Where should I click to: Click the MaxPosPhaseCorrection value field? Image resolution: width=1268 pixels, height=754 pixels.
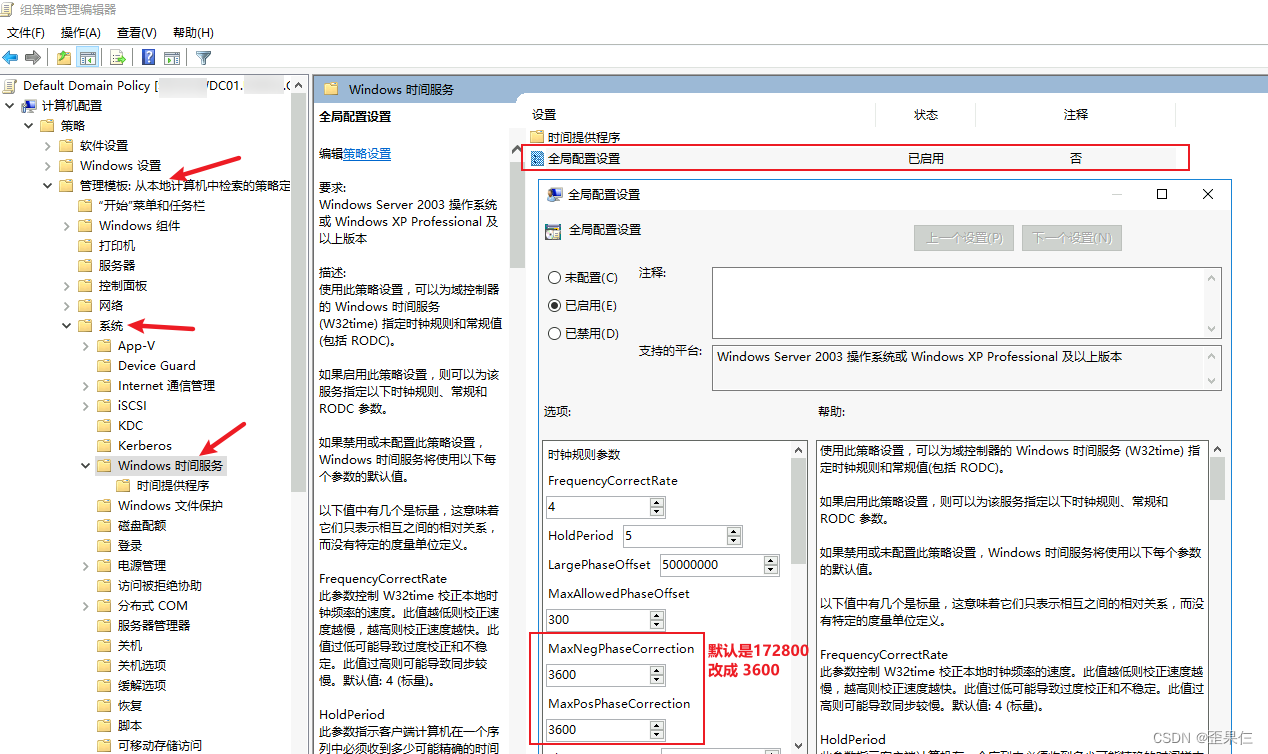pos(598,730)
